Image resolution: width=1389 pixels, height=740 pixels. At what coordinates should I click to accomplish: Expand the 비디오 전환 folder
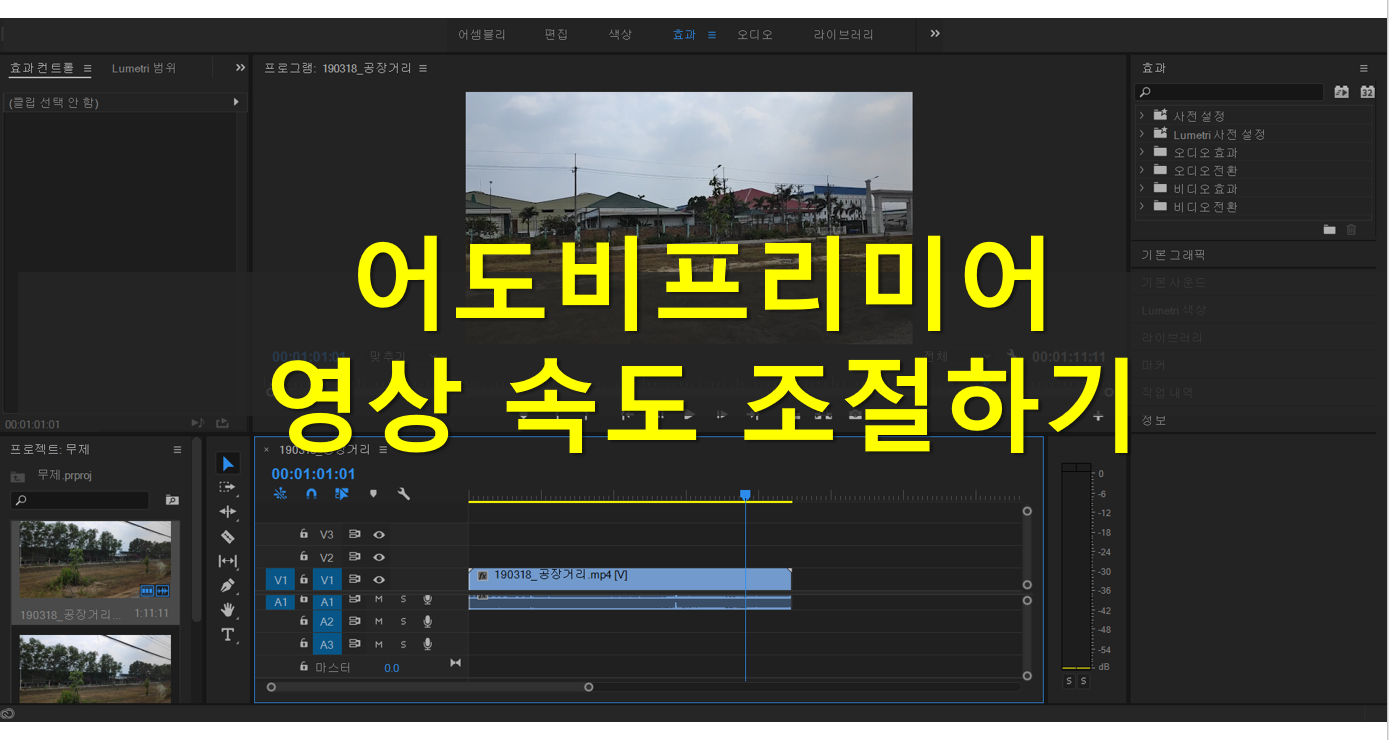point(1142,206)
